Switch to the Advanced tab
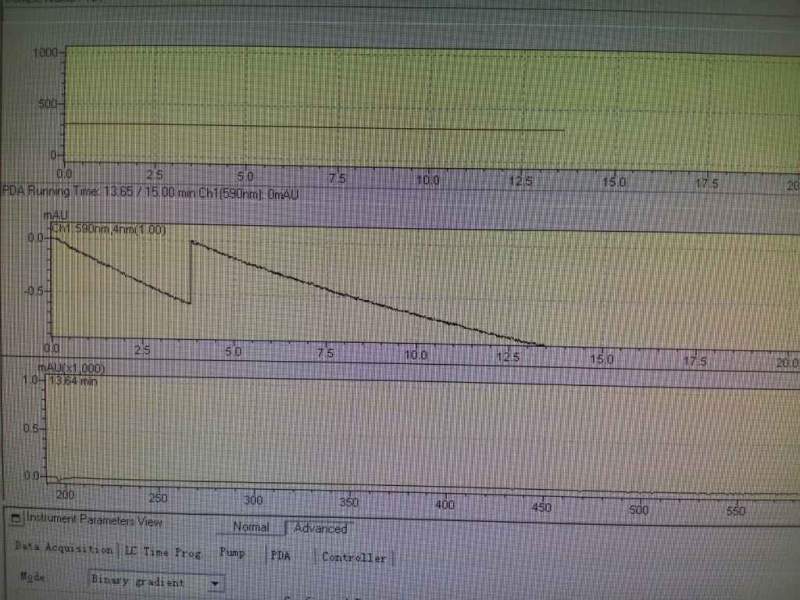Image resolution: width=800 pixels, height=600 pixels. pyautogui.click(x=320, y=529)
